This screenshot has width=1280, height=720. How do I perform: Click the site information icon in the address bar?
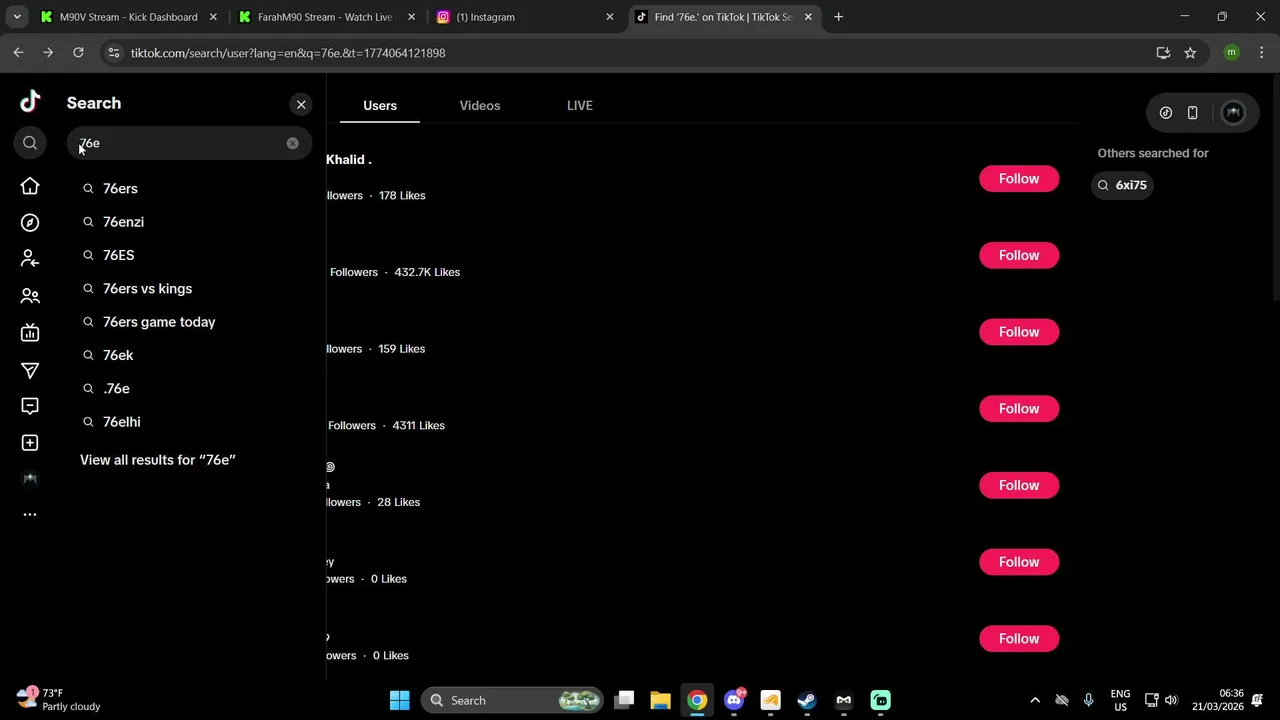click(x=113, y=53)
